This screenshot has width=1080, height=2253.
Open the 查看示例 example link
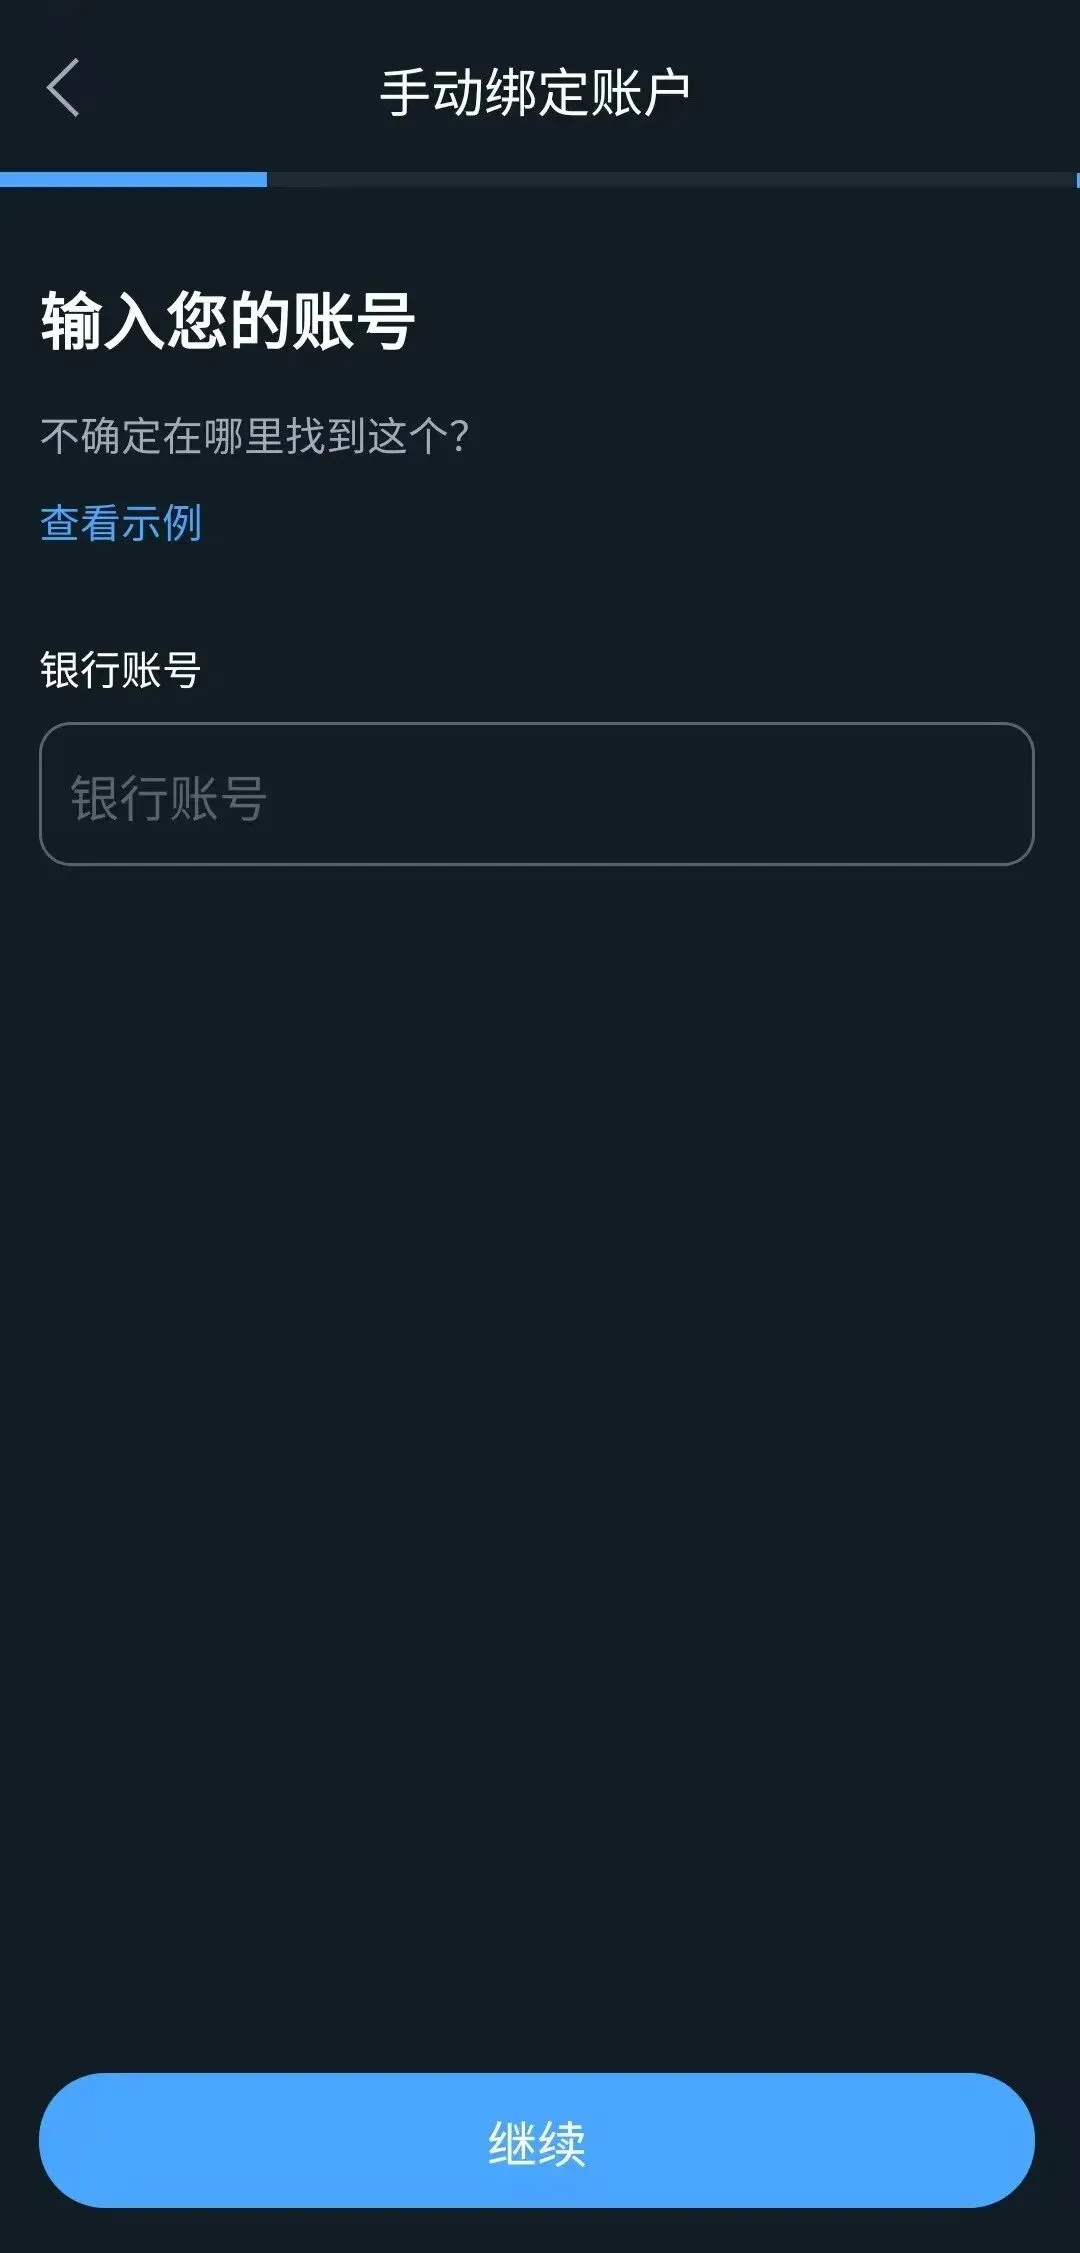[x=121, y=523]
